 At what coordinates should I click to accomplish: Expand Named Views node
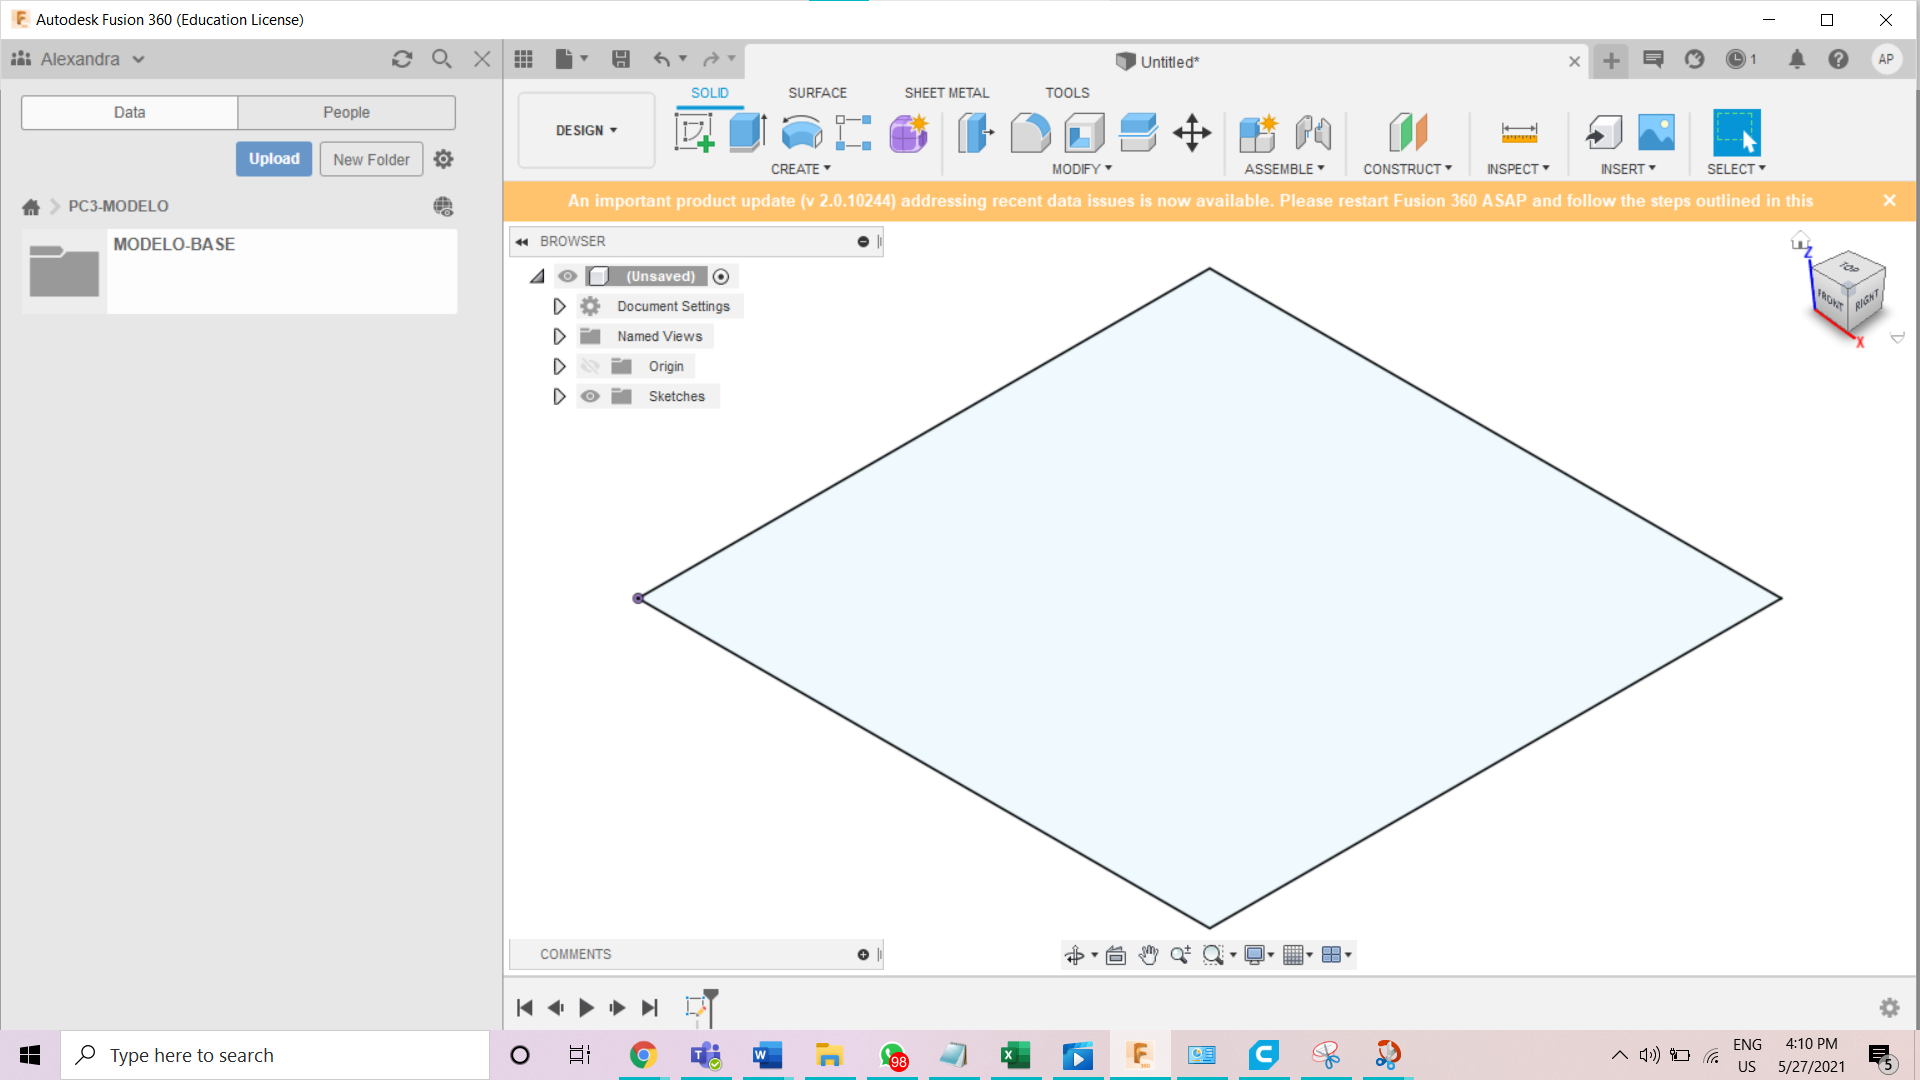(x=559, y=336)
